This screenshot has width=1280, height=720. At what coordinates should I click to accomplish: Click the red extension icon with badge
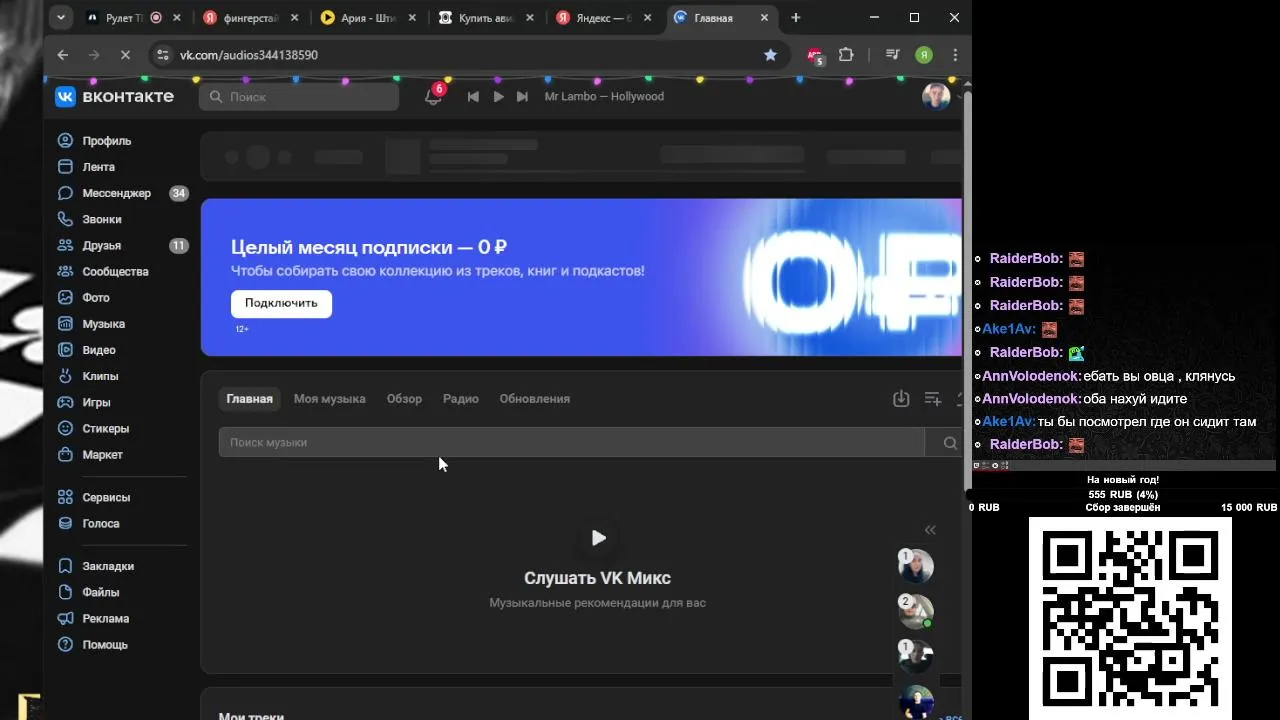pos(815,56)
